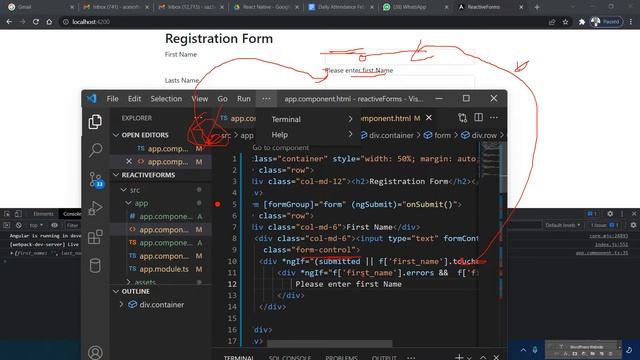Open console settings gear in DevTools

pyautogui.click(x=633, y=225)
